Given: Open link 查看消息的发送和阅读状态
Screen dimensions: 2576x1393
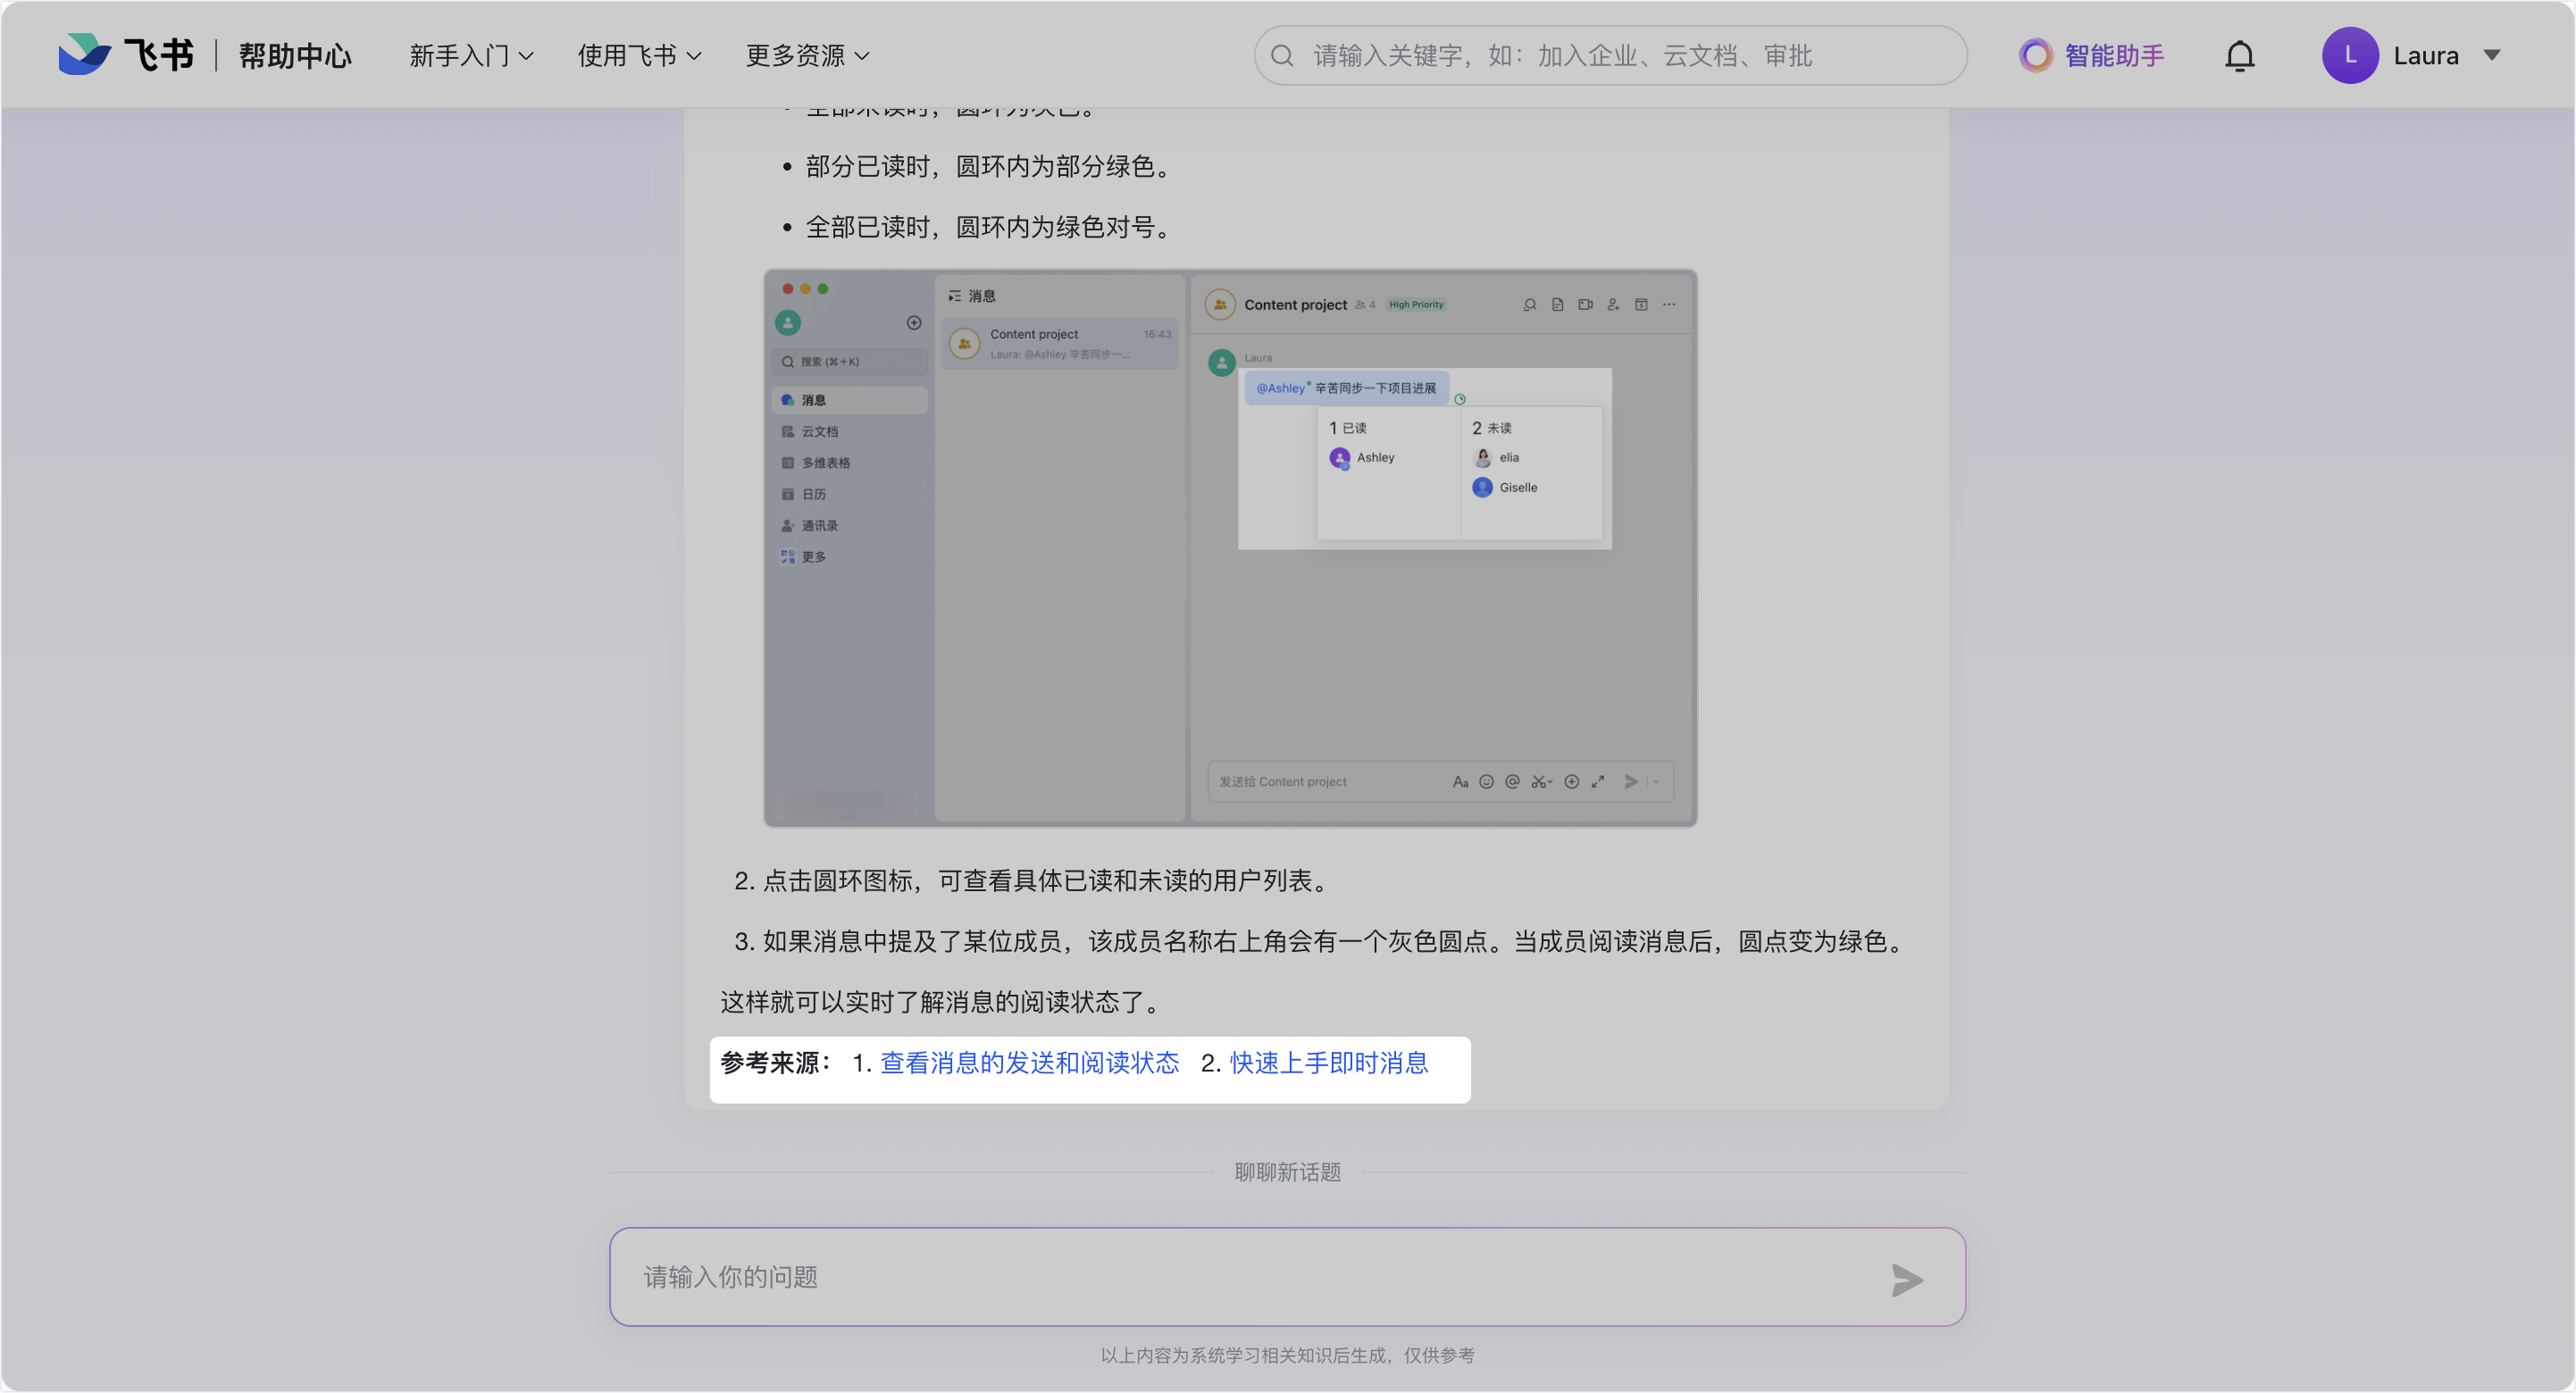Looking at the screenshot, I should coord(1029,1063).
